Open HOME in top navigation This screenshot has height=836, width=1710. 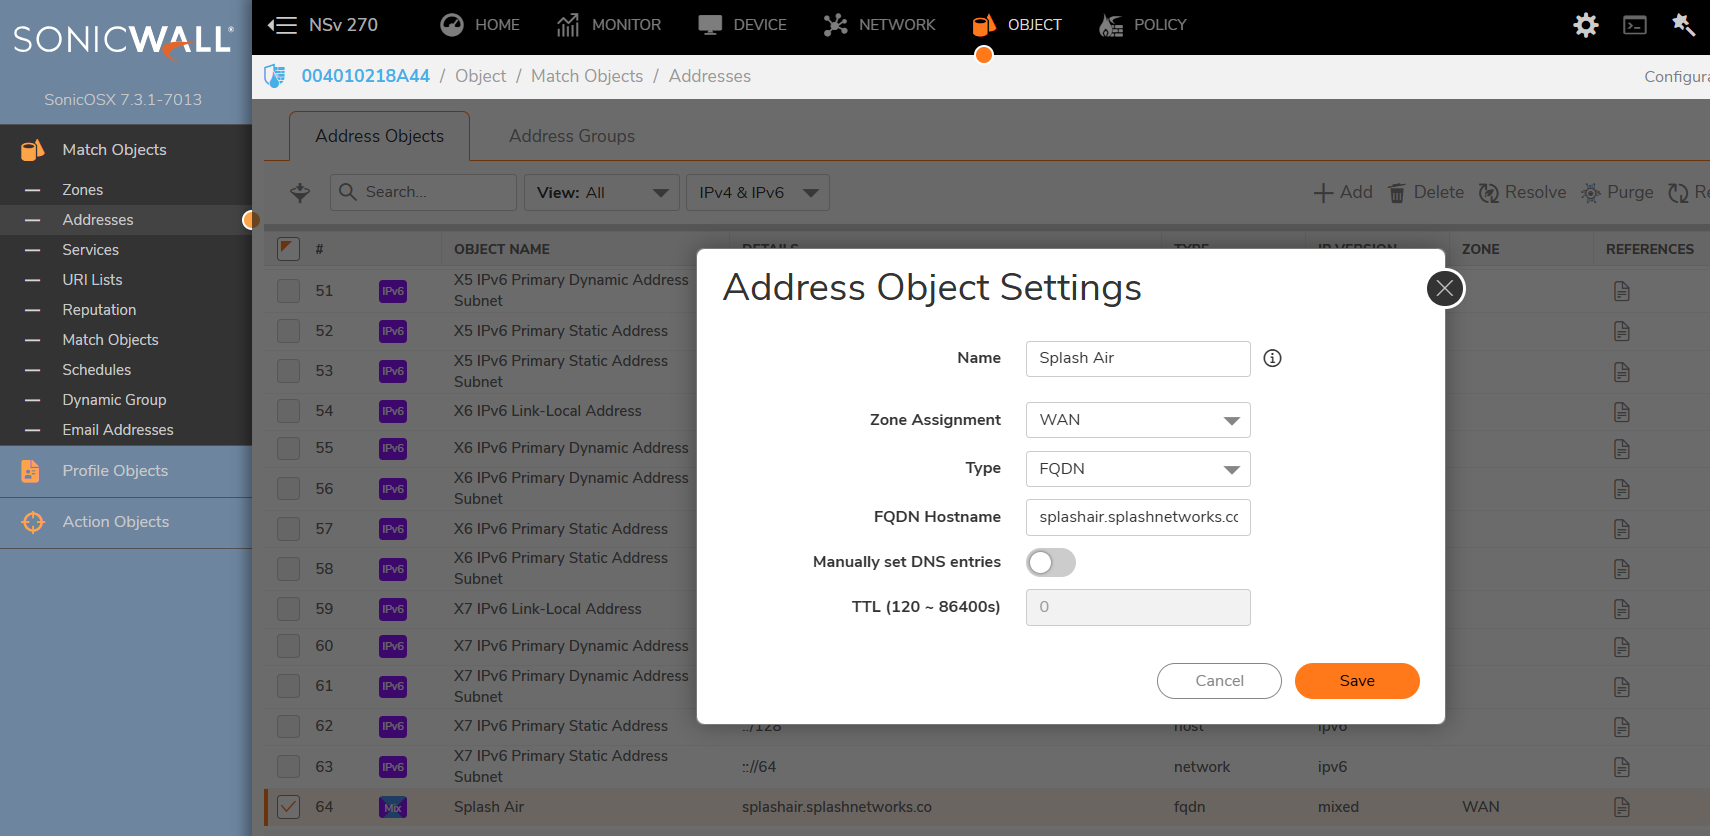coord(480,25)
